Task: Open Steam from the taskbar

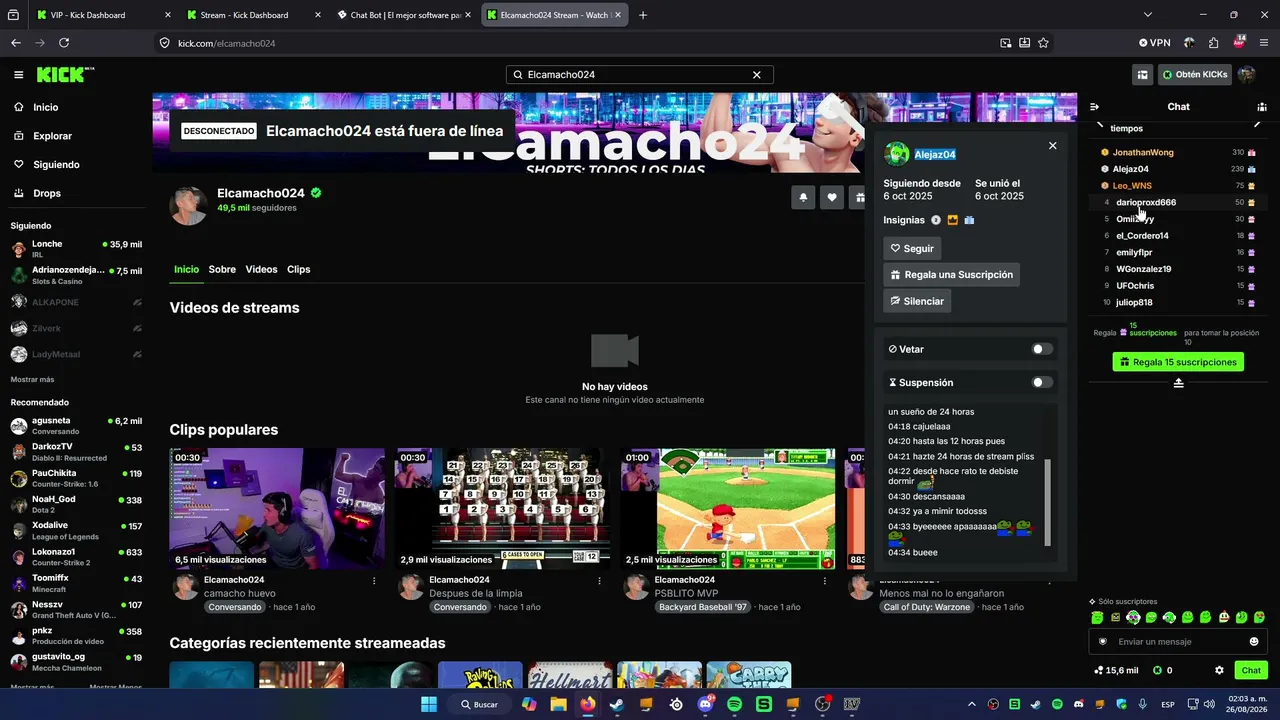Action: 616,705
